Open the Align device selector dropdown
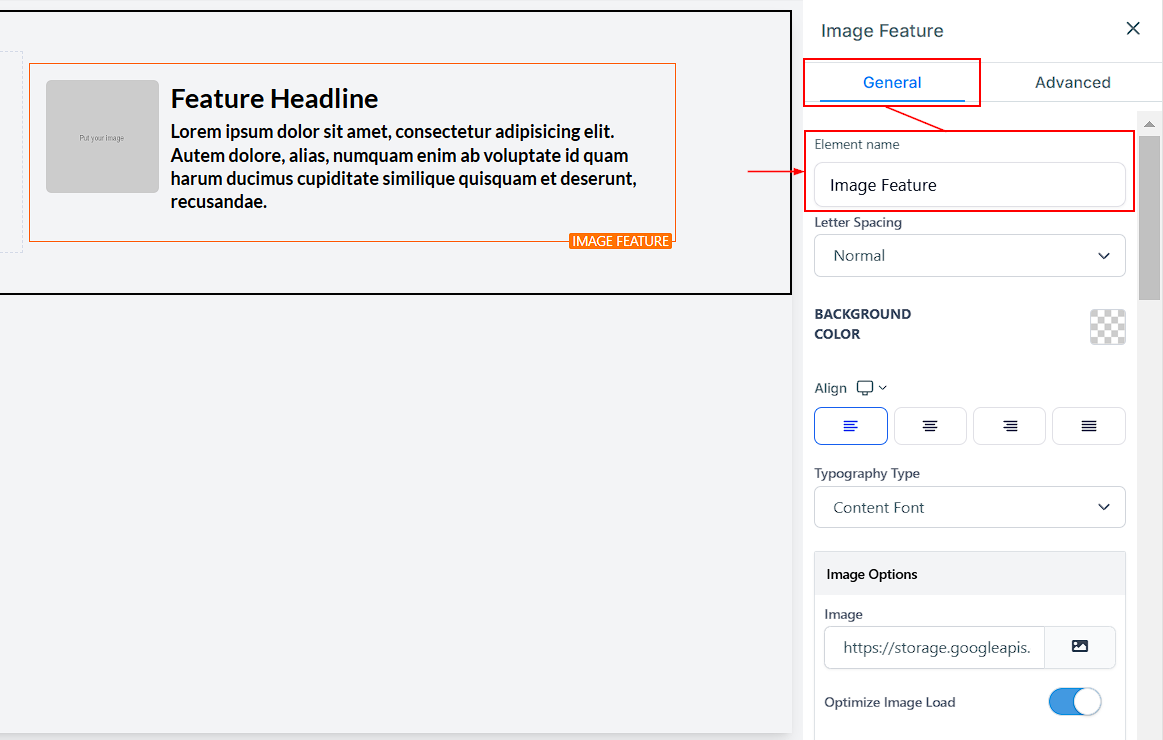This screenshot has height=740, width=1163. (872, 388)
